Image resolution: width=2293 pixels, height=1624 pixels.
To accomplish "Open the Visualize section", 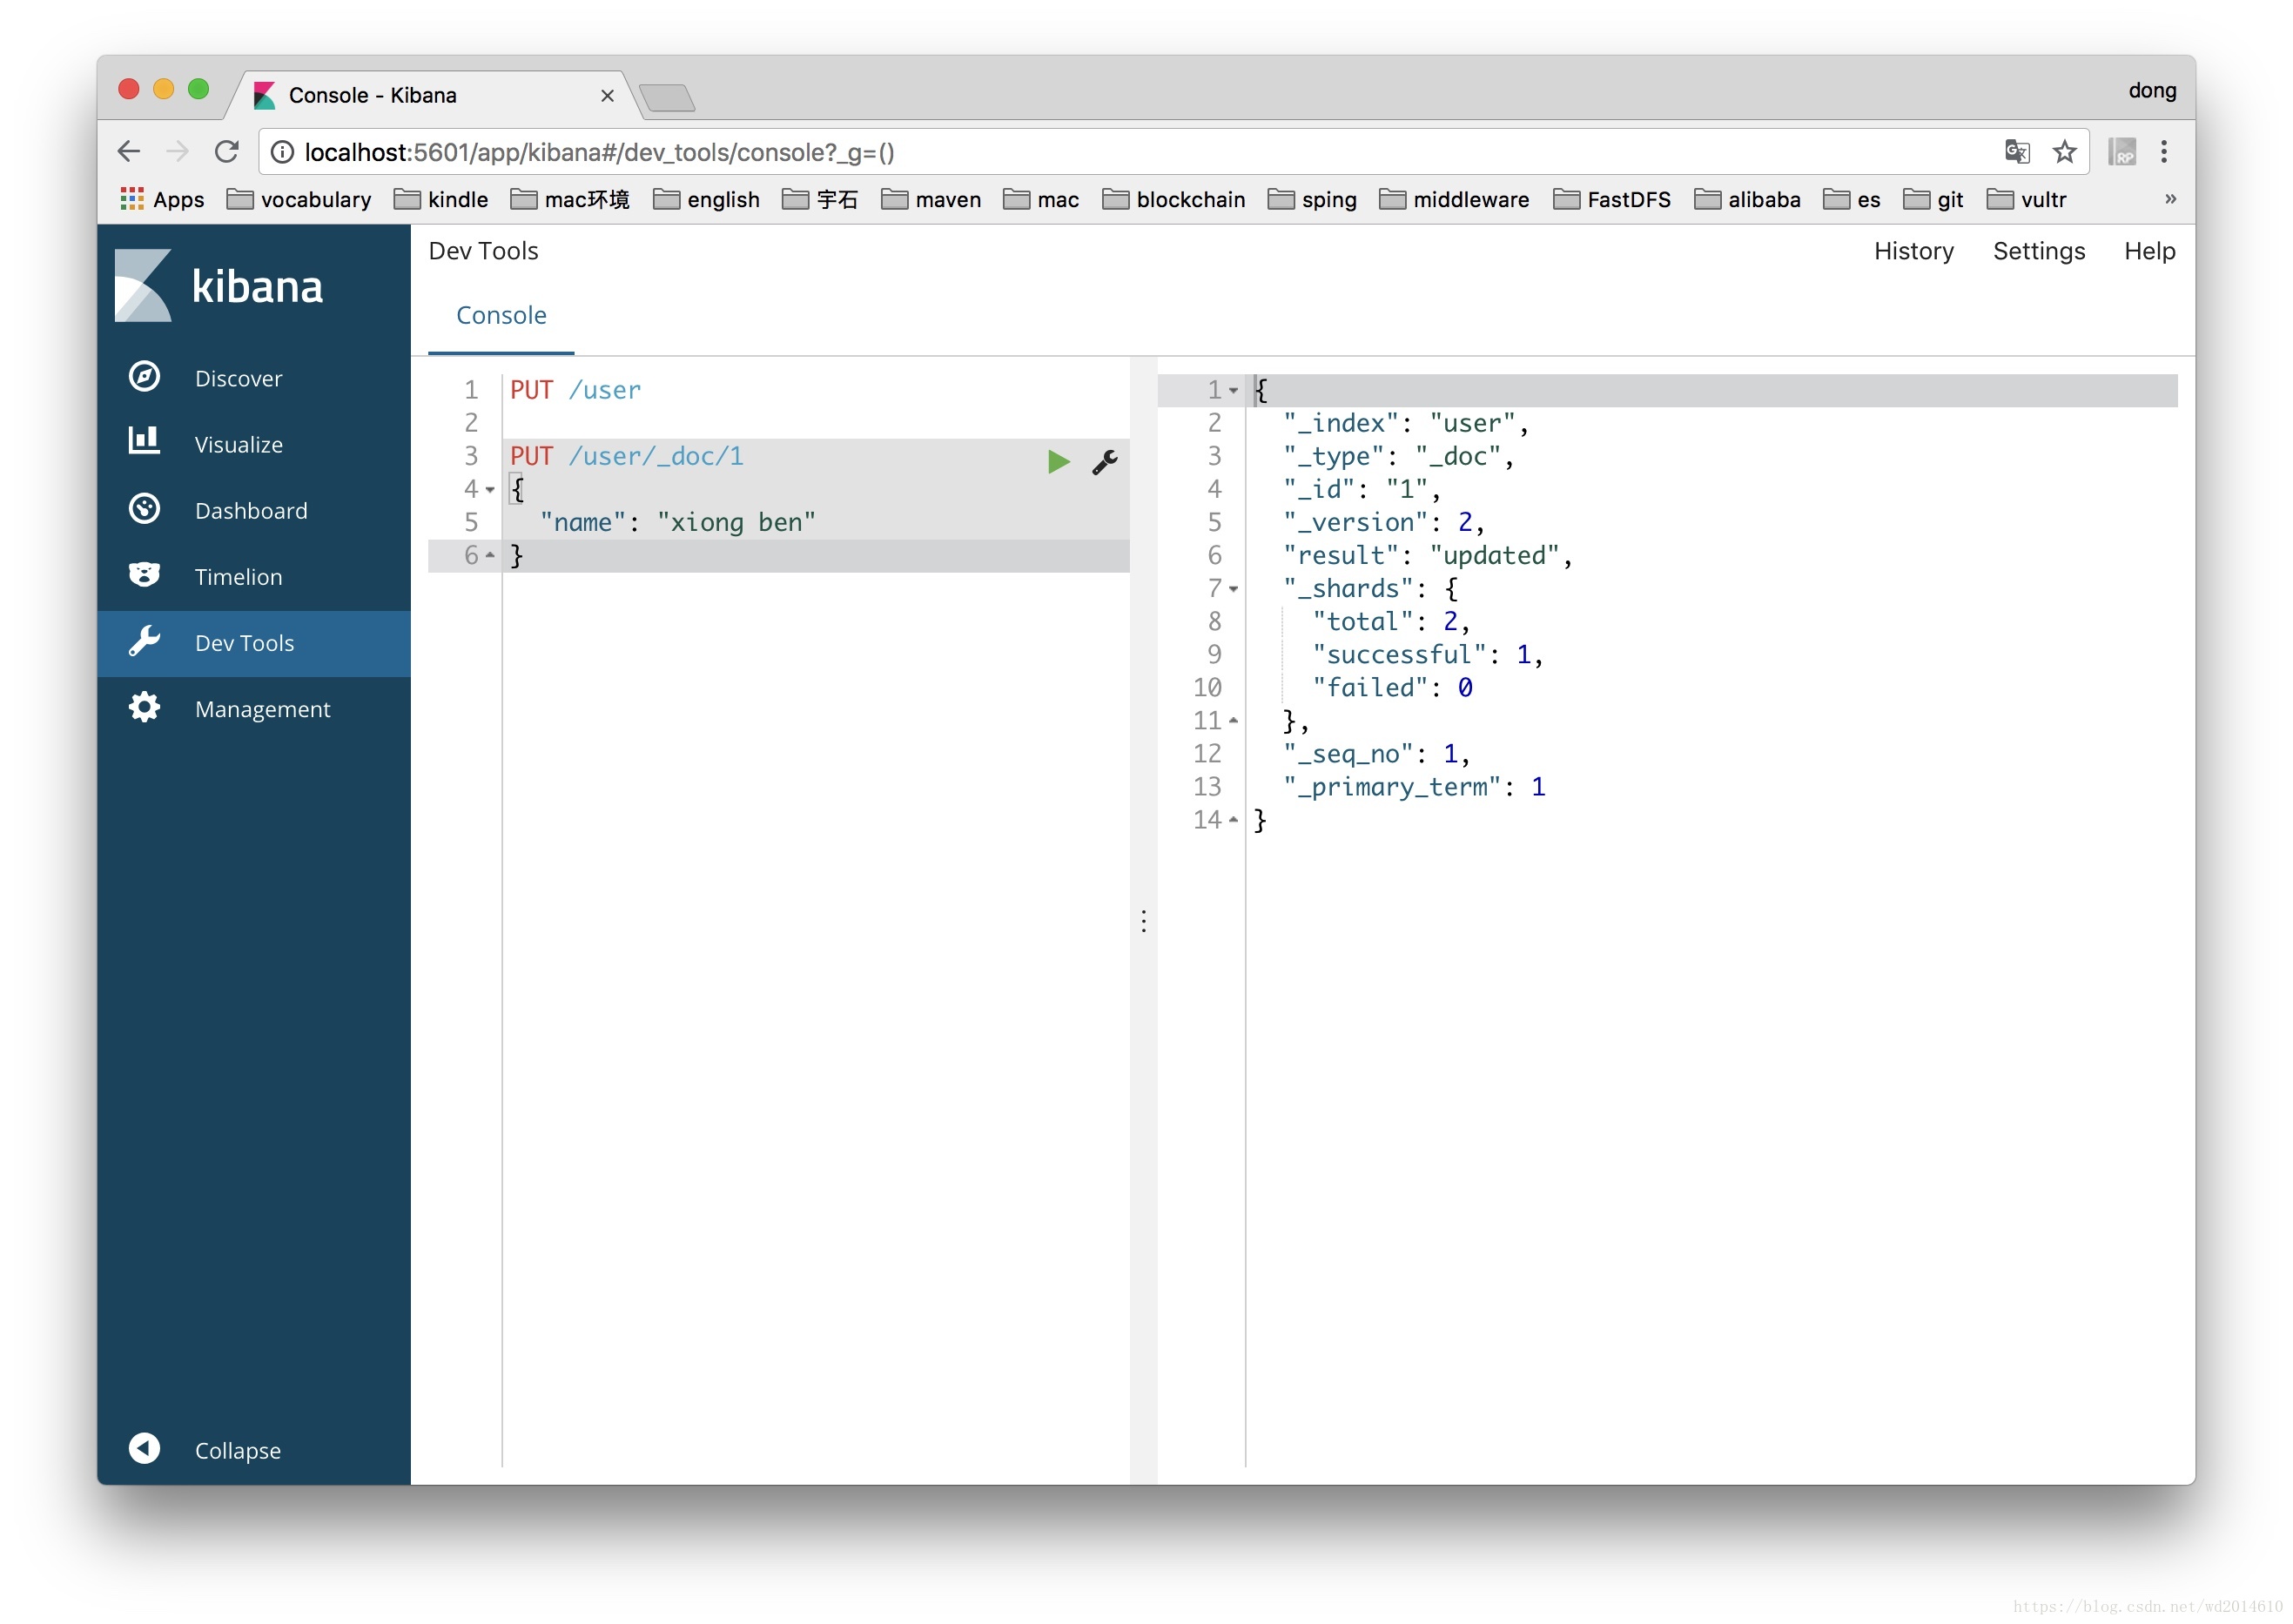I will coord(253,444).
